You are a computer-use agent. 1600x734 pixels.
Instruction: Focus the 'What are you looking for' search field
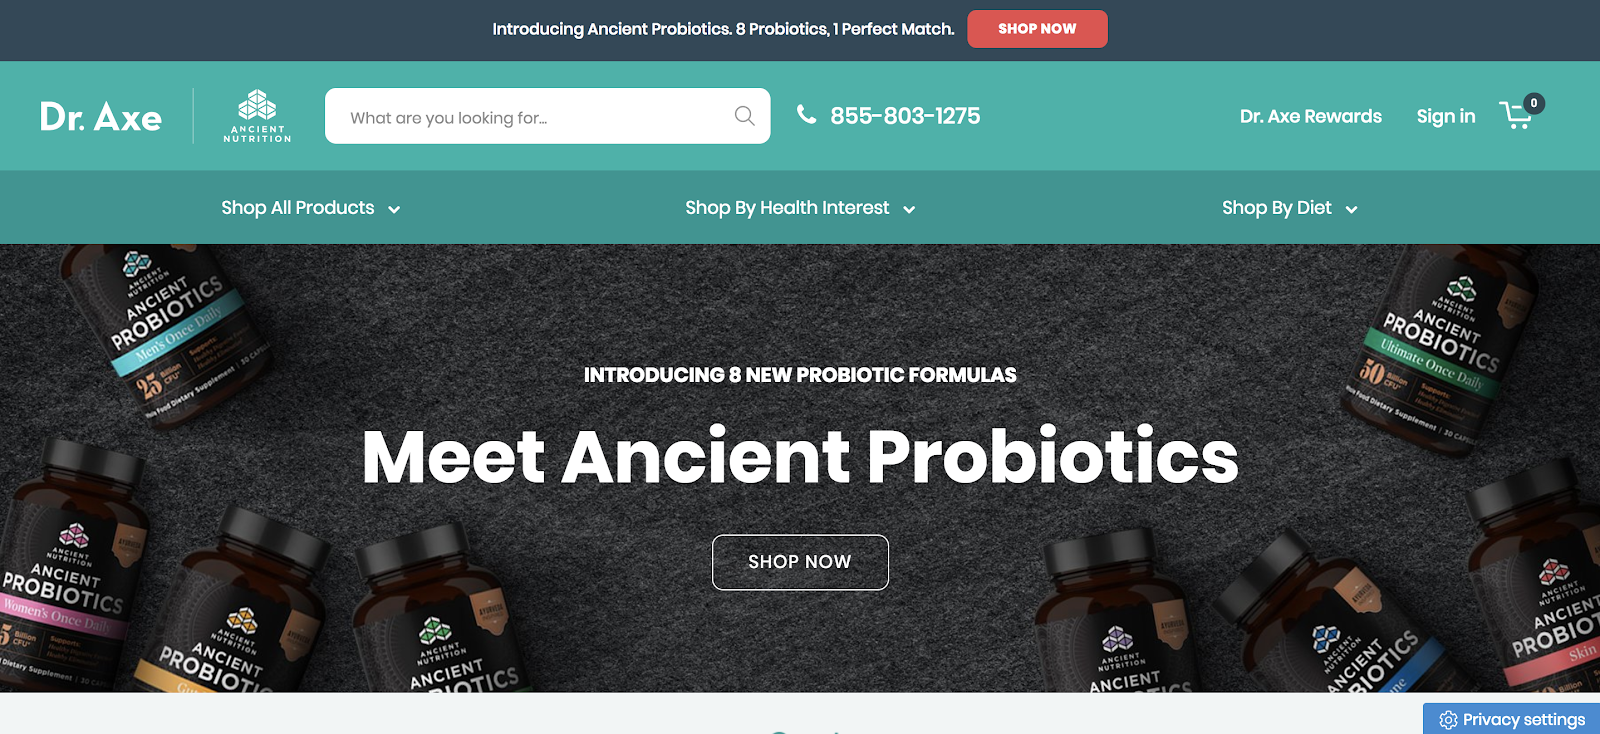tap(547, 116)
